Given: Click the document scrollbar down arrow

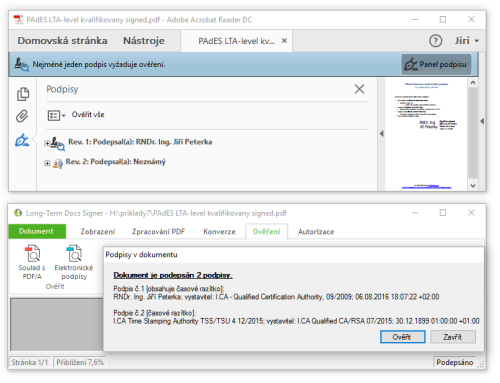Looking at the screenshot, I should [x=473, y=186].
